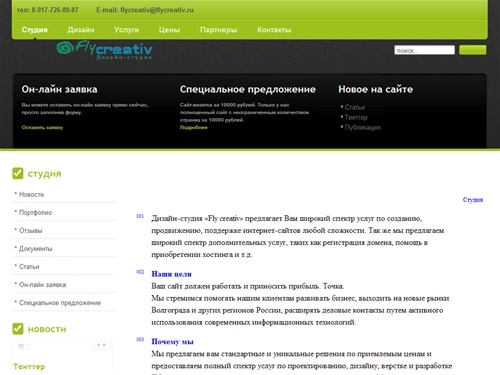Click the next arrow in news widget

104,345
